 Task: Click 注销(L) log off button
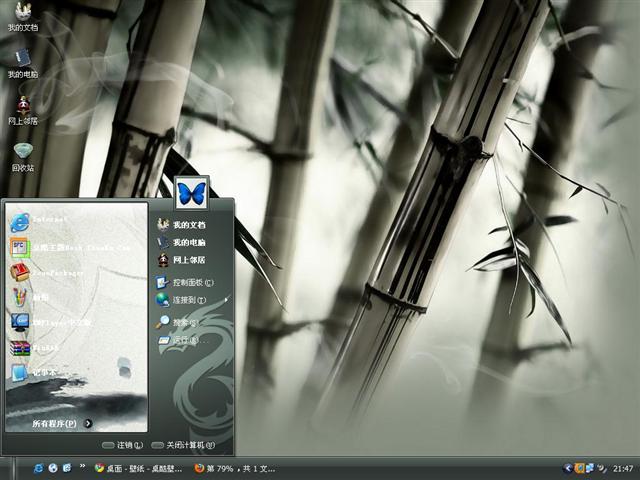click(x=122, y=445)
